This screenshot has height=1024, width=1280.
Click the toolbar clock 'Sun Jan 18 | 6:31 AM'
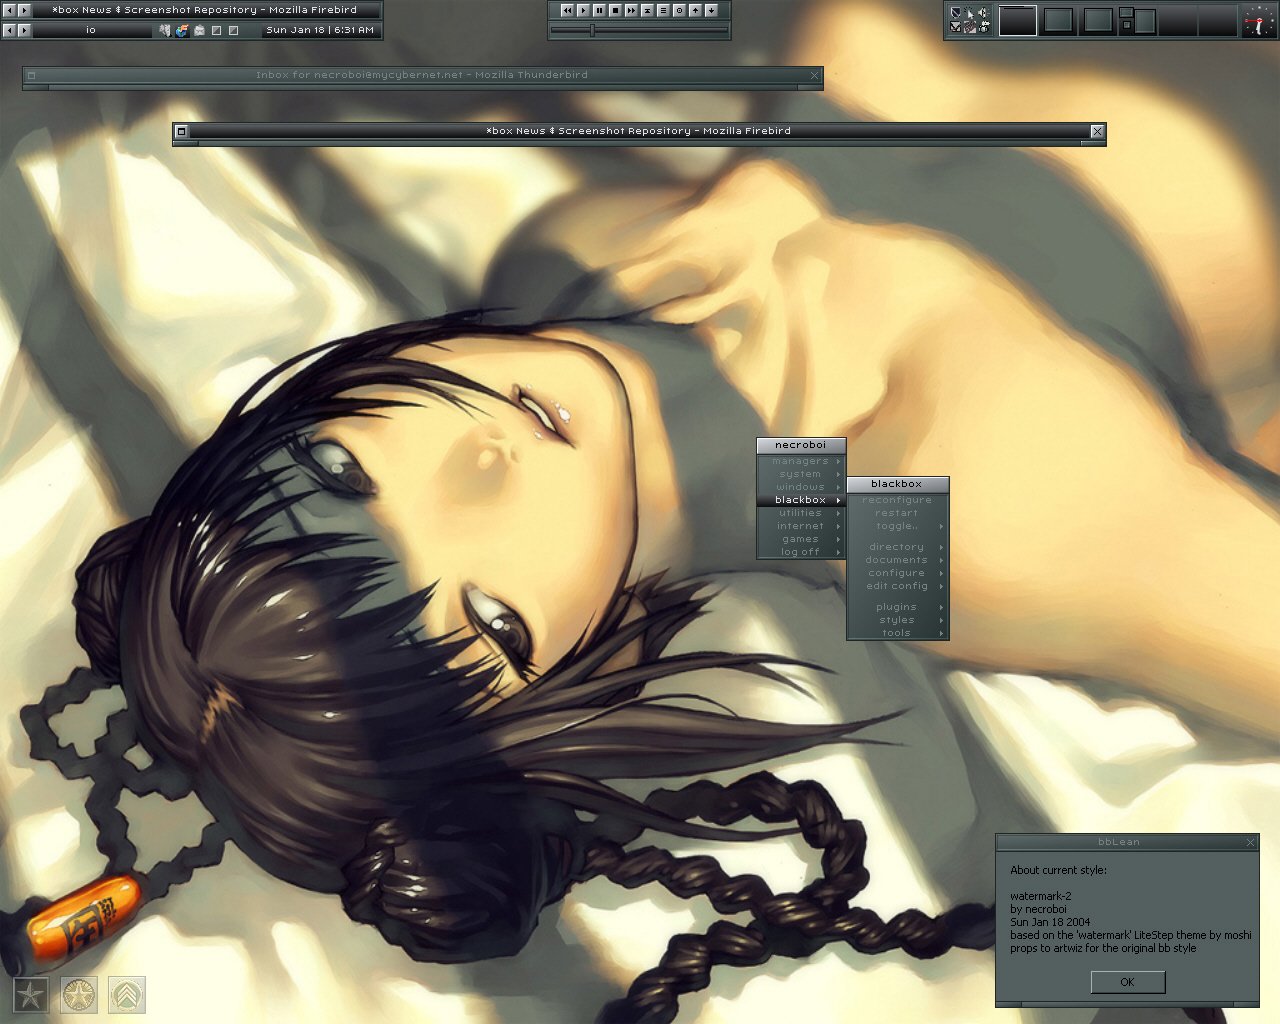click(320, 30)
